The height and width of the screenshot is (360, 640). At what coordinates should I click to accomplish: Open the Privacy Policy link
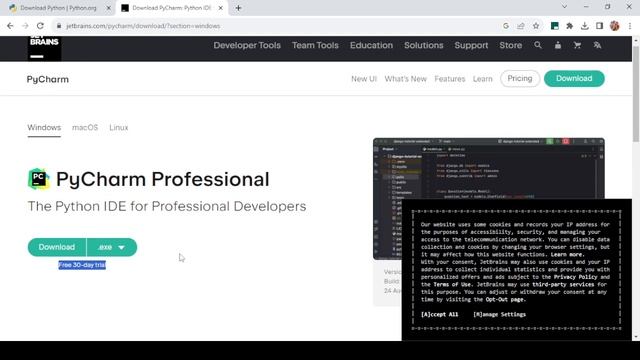576,277
